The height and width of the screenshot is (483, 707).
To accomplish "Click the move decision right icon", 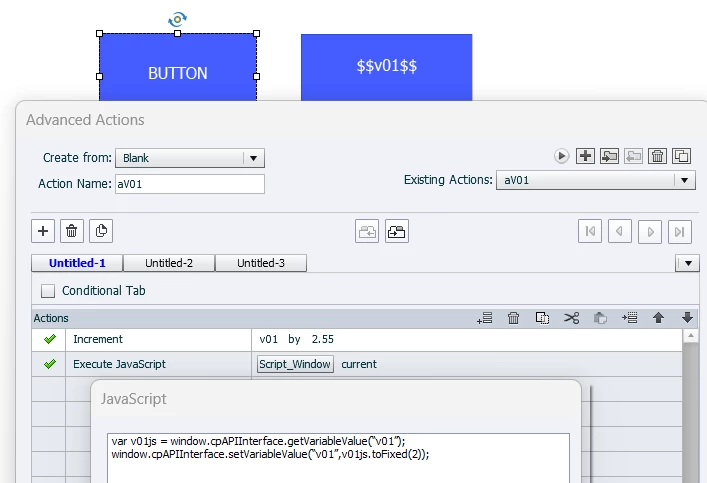I will 397,231.
